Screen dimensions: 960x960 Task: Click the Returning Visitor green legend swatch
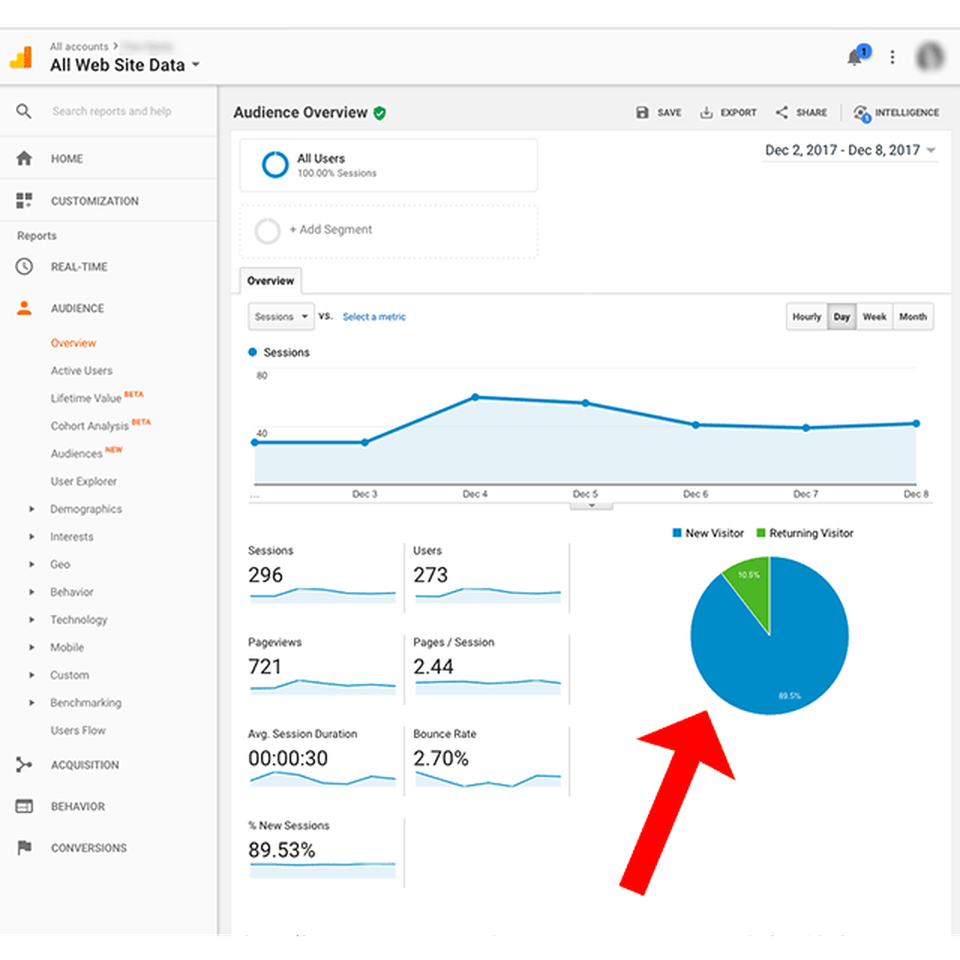coord(760,533)
